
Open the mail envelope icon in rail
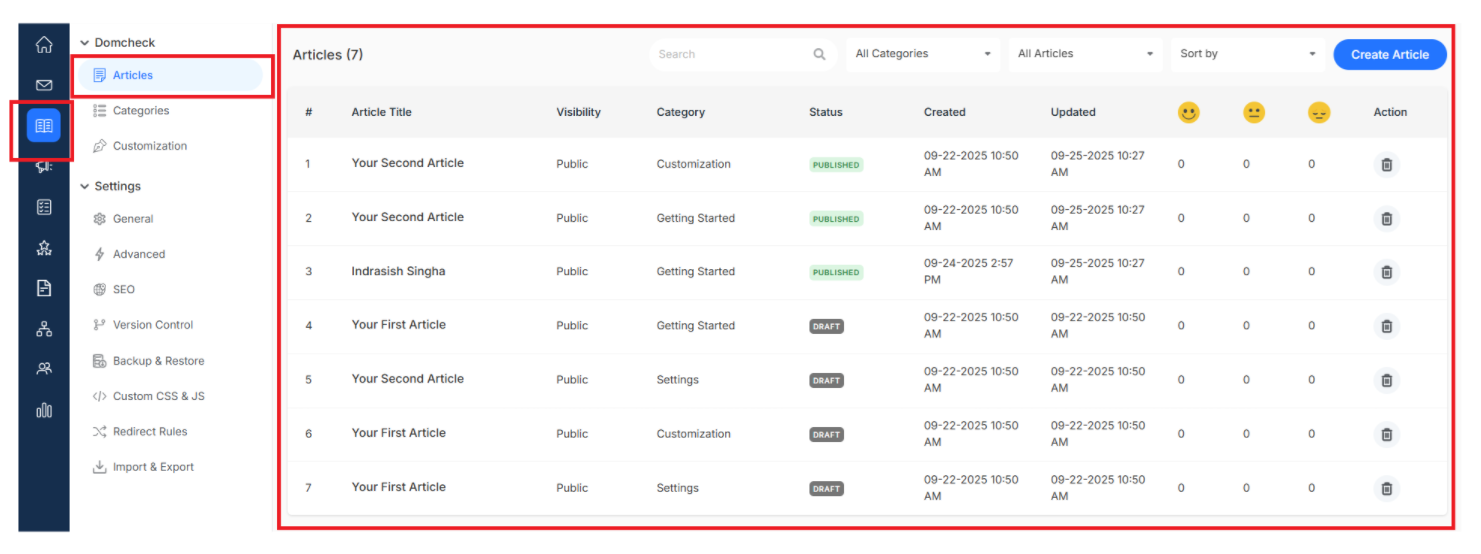coord(44,86)
